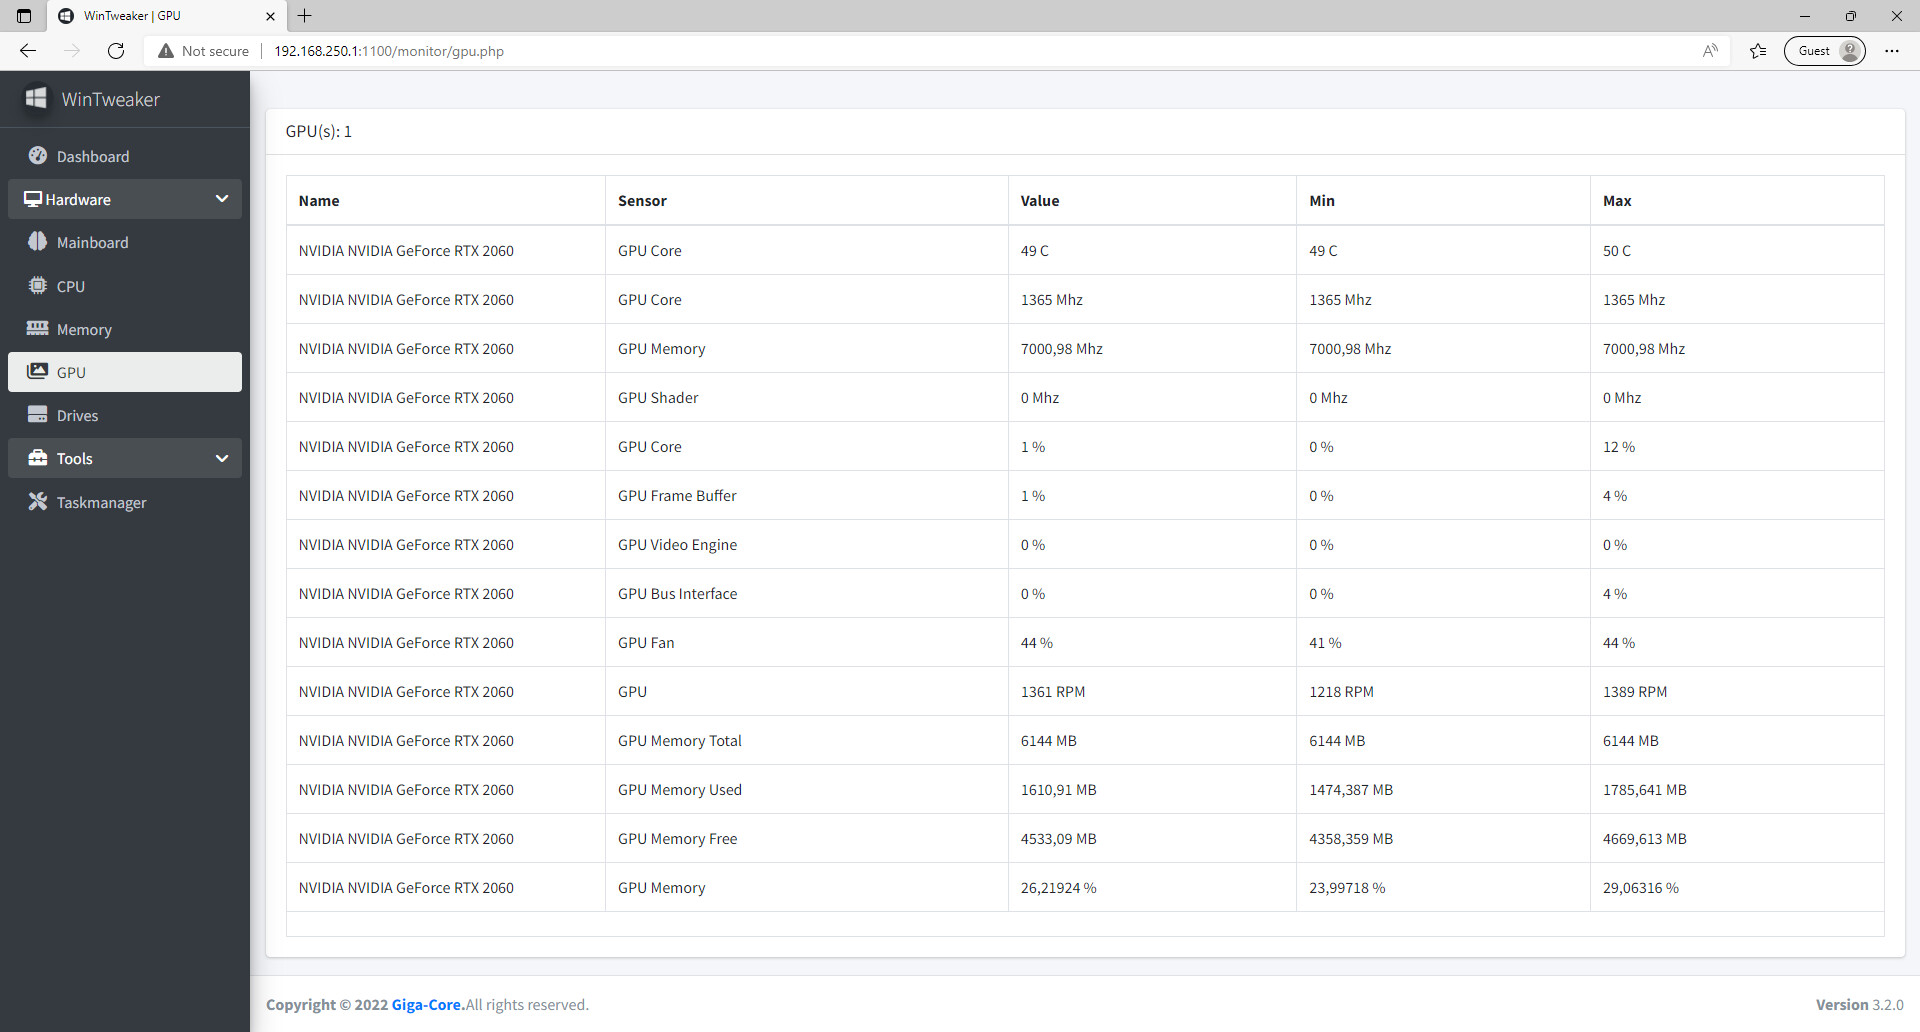The height and width of the screenshot is (1032, 1920).
Task: Open the Giga-Core copyright link
Action: click(x=426, y=1004)
